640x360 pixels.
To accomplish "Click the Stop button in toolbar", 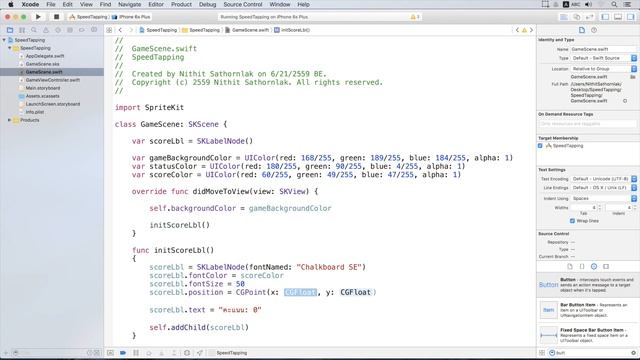I will coord(56,17).
